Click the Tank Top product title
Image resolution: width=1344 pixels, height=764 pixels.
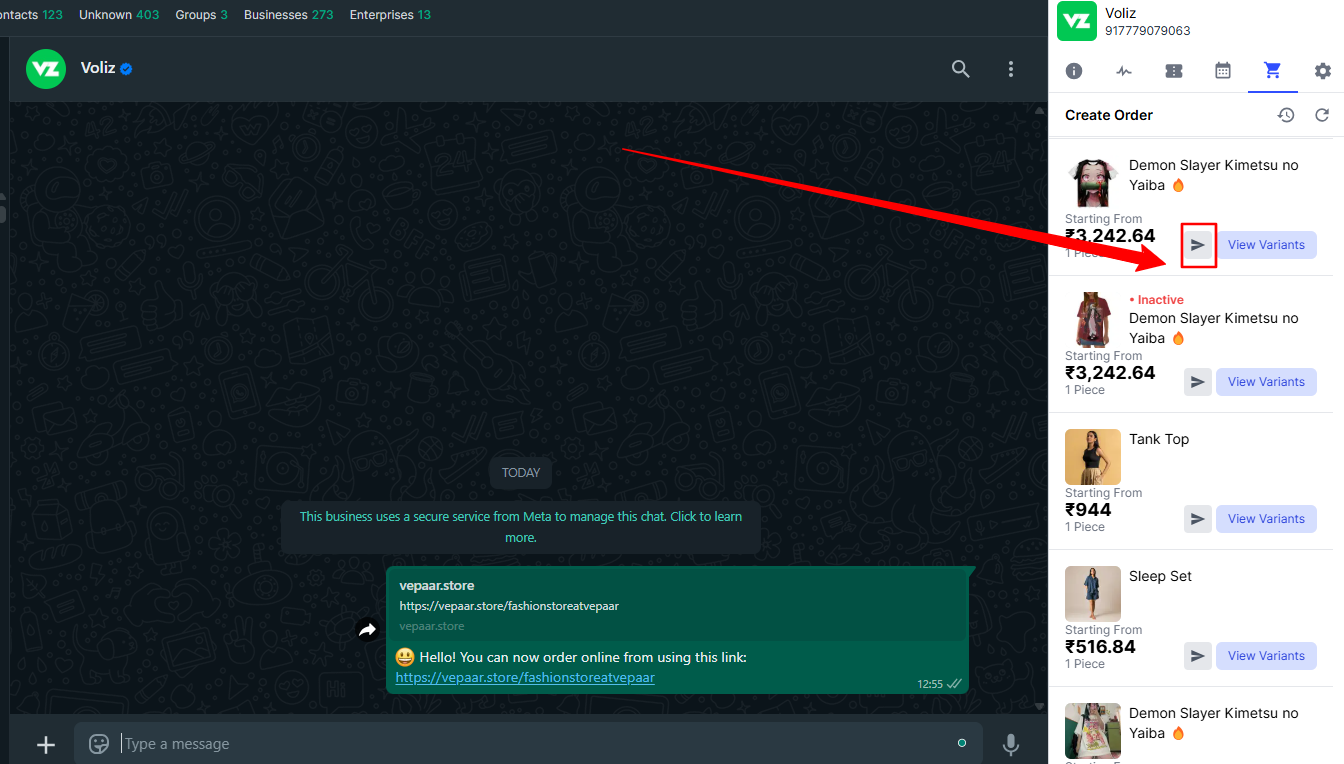tap(1159, 439)
